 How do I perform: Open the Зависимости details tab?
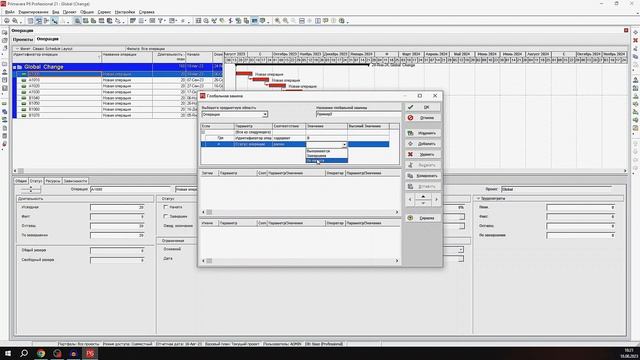point(76,181)
